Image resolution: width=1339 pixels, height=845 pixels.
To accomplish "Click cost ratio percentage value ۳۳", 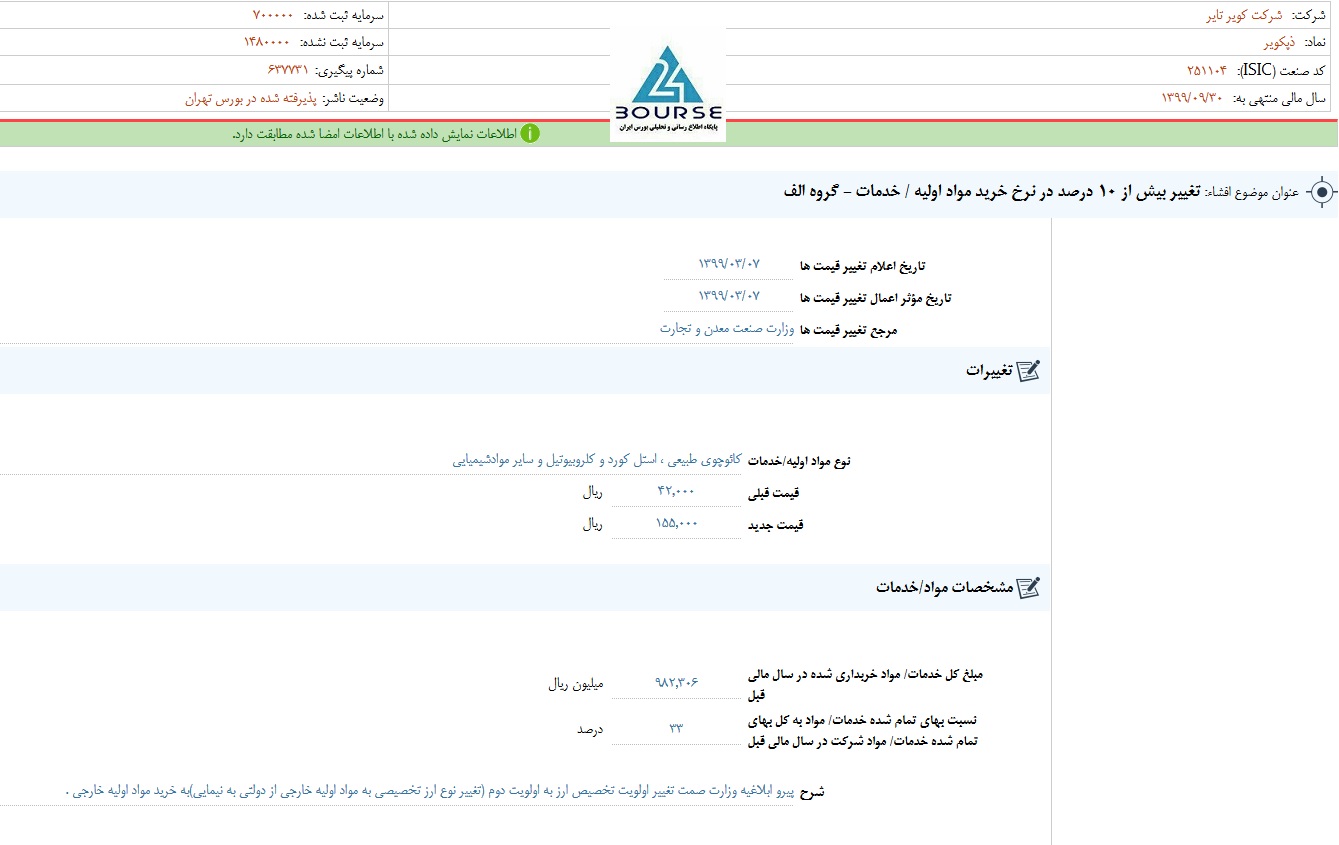I will 676,728.
